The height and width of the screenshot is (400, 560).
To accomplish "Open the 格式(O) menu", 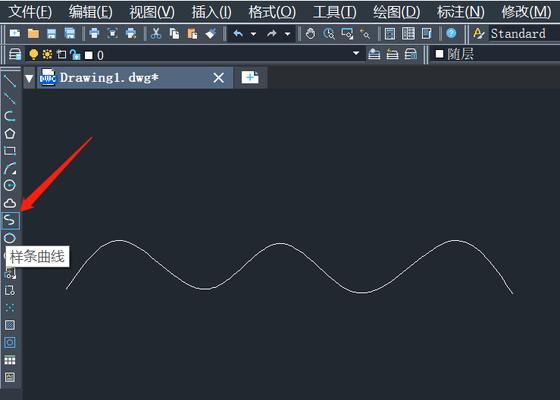I will [272, 12].
